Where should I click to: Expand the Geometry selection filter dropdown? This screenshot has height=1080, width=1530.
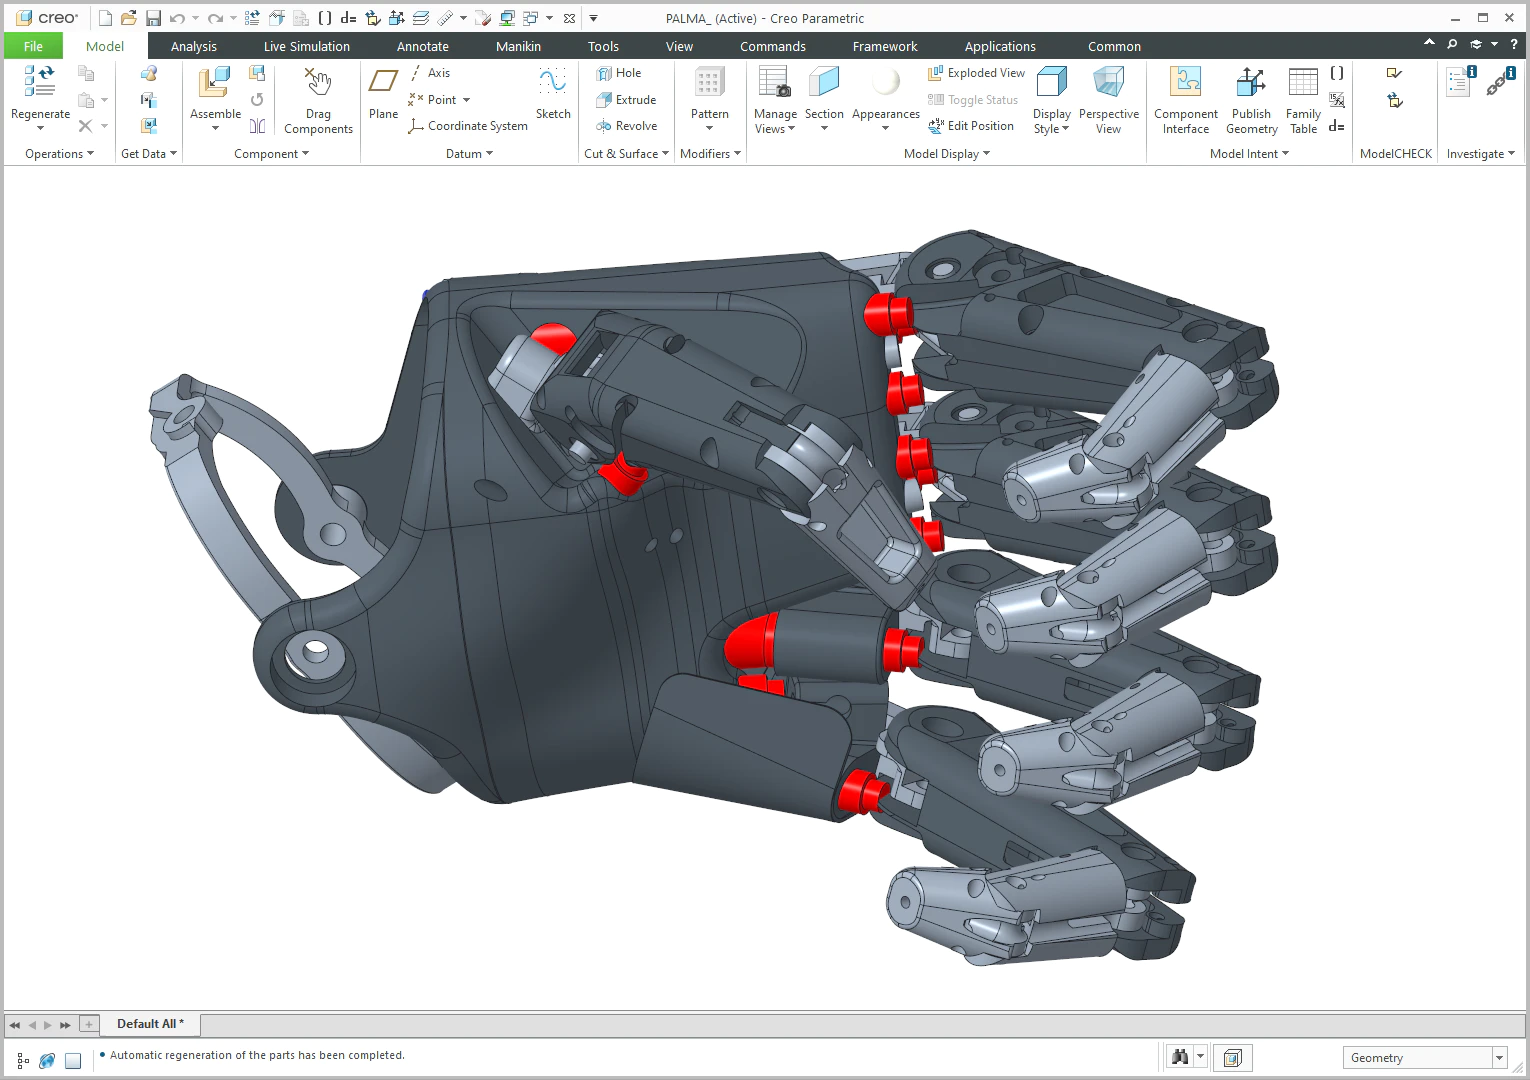[1499, 1058]
